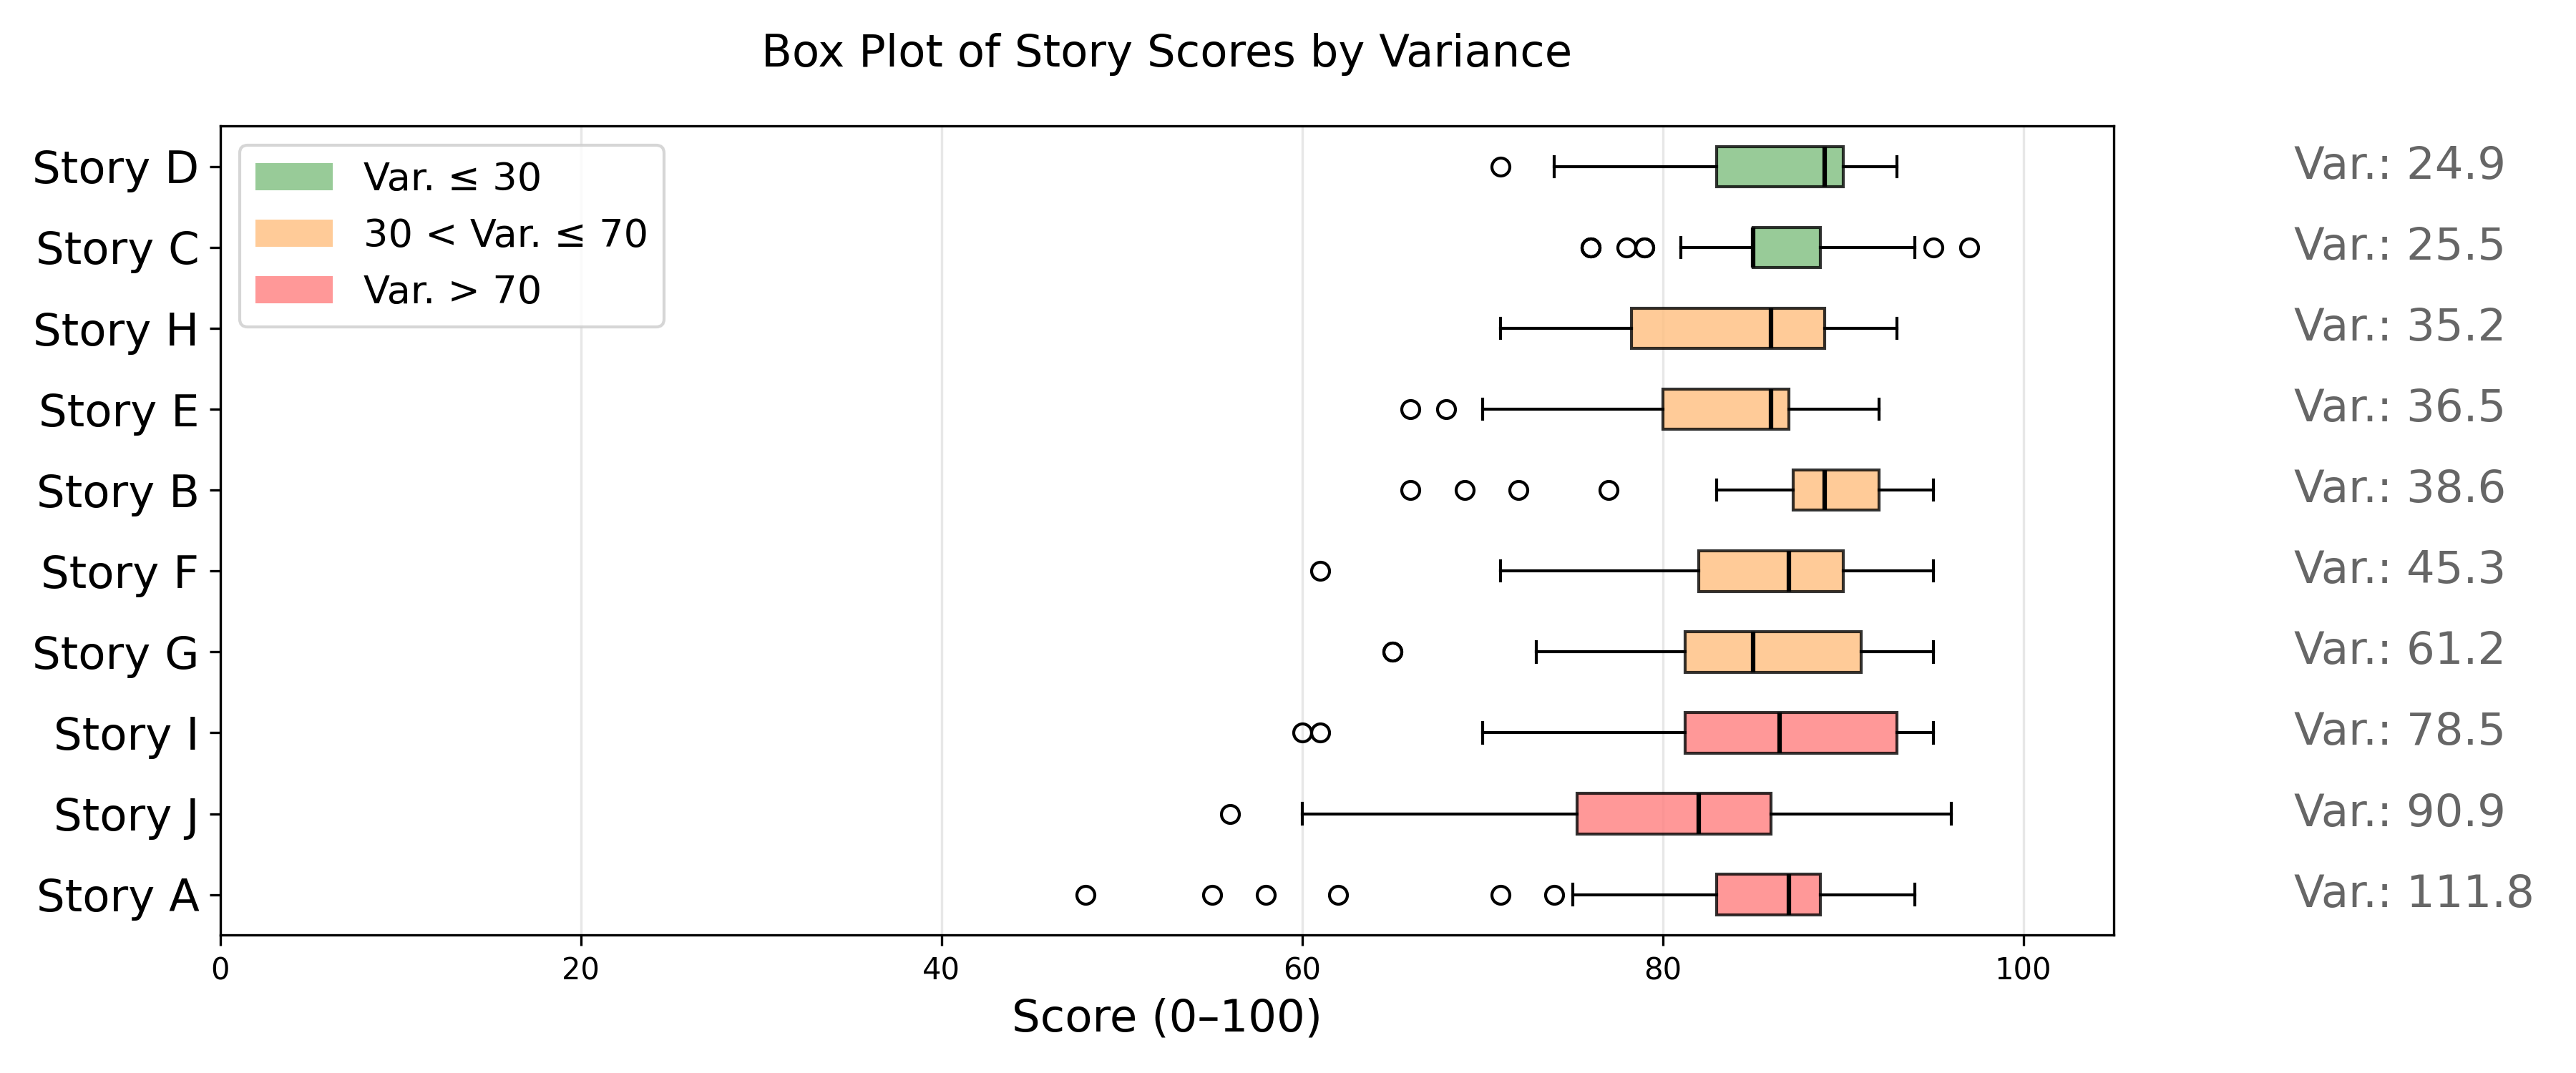Click the Story G axis label
Screen dimensions: 2576x1073
pos(115,654)
